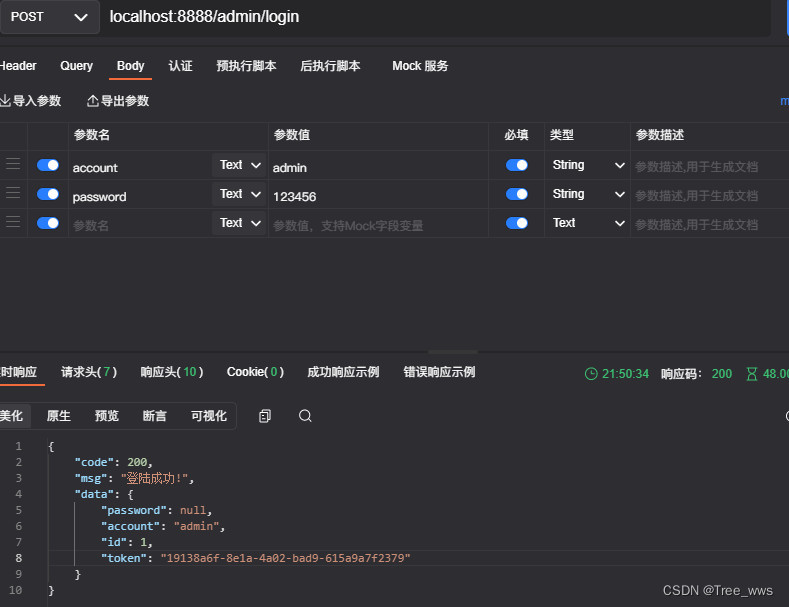Image resolution: width=789 pixels, height=607 pixels.
Task: Click drag-handle icon of empty row
Action: click(x=13, y=222)
